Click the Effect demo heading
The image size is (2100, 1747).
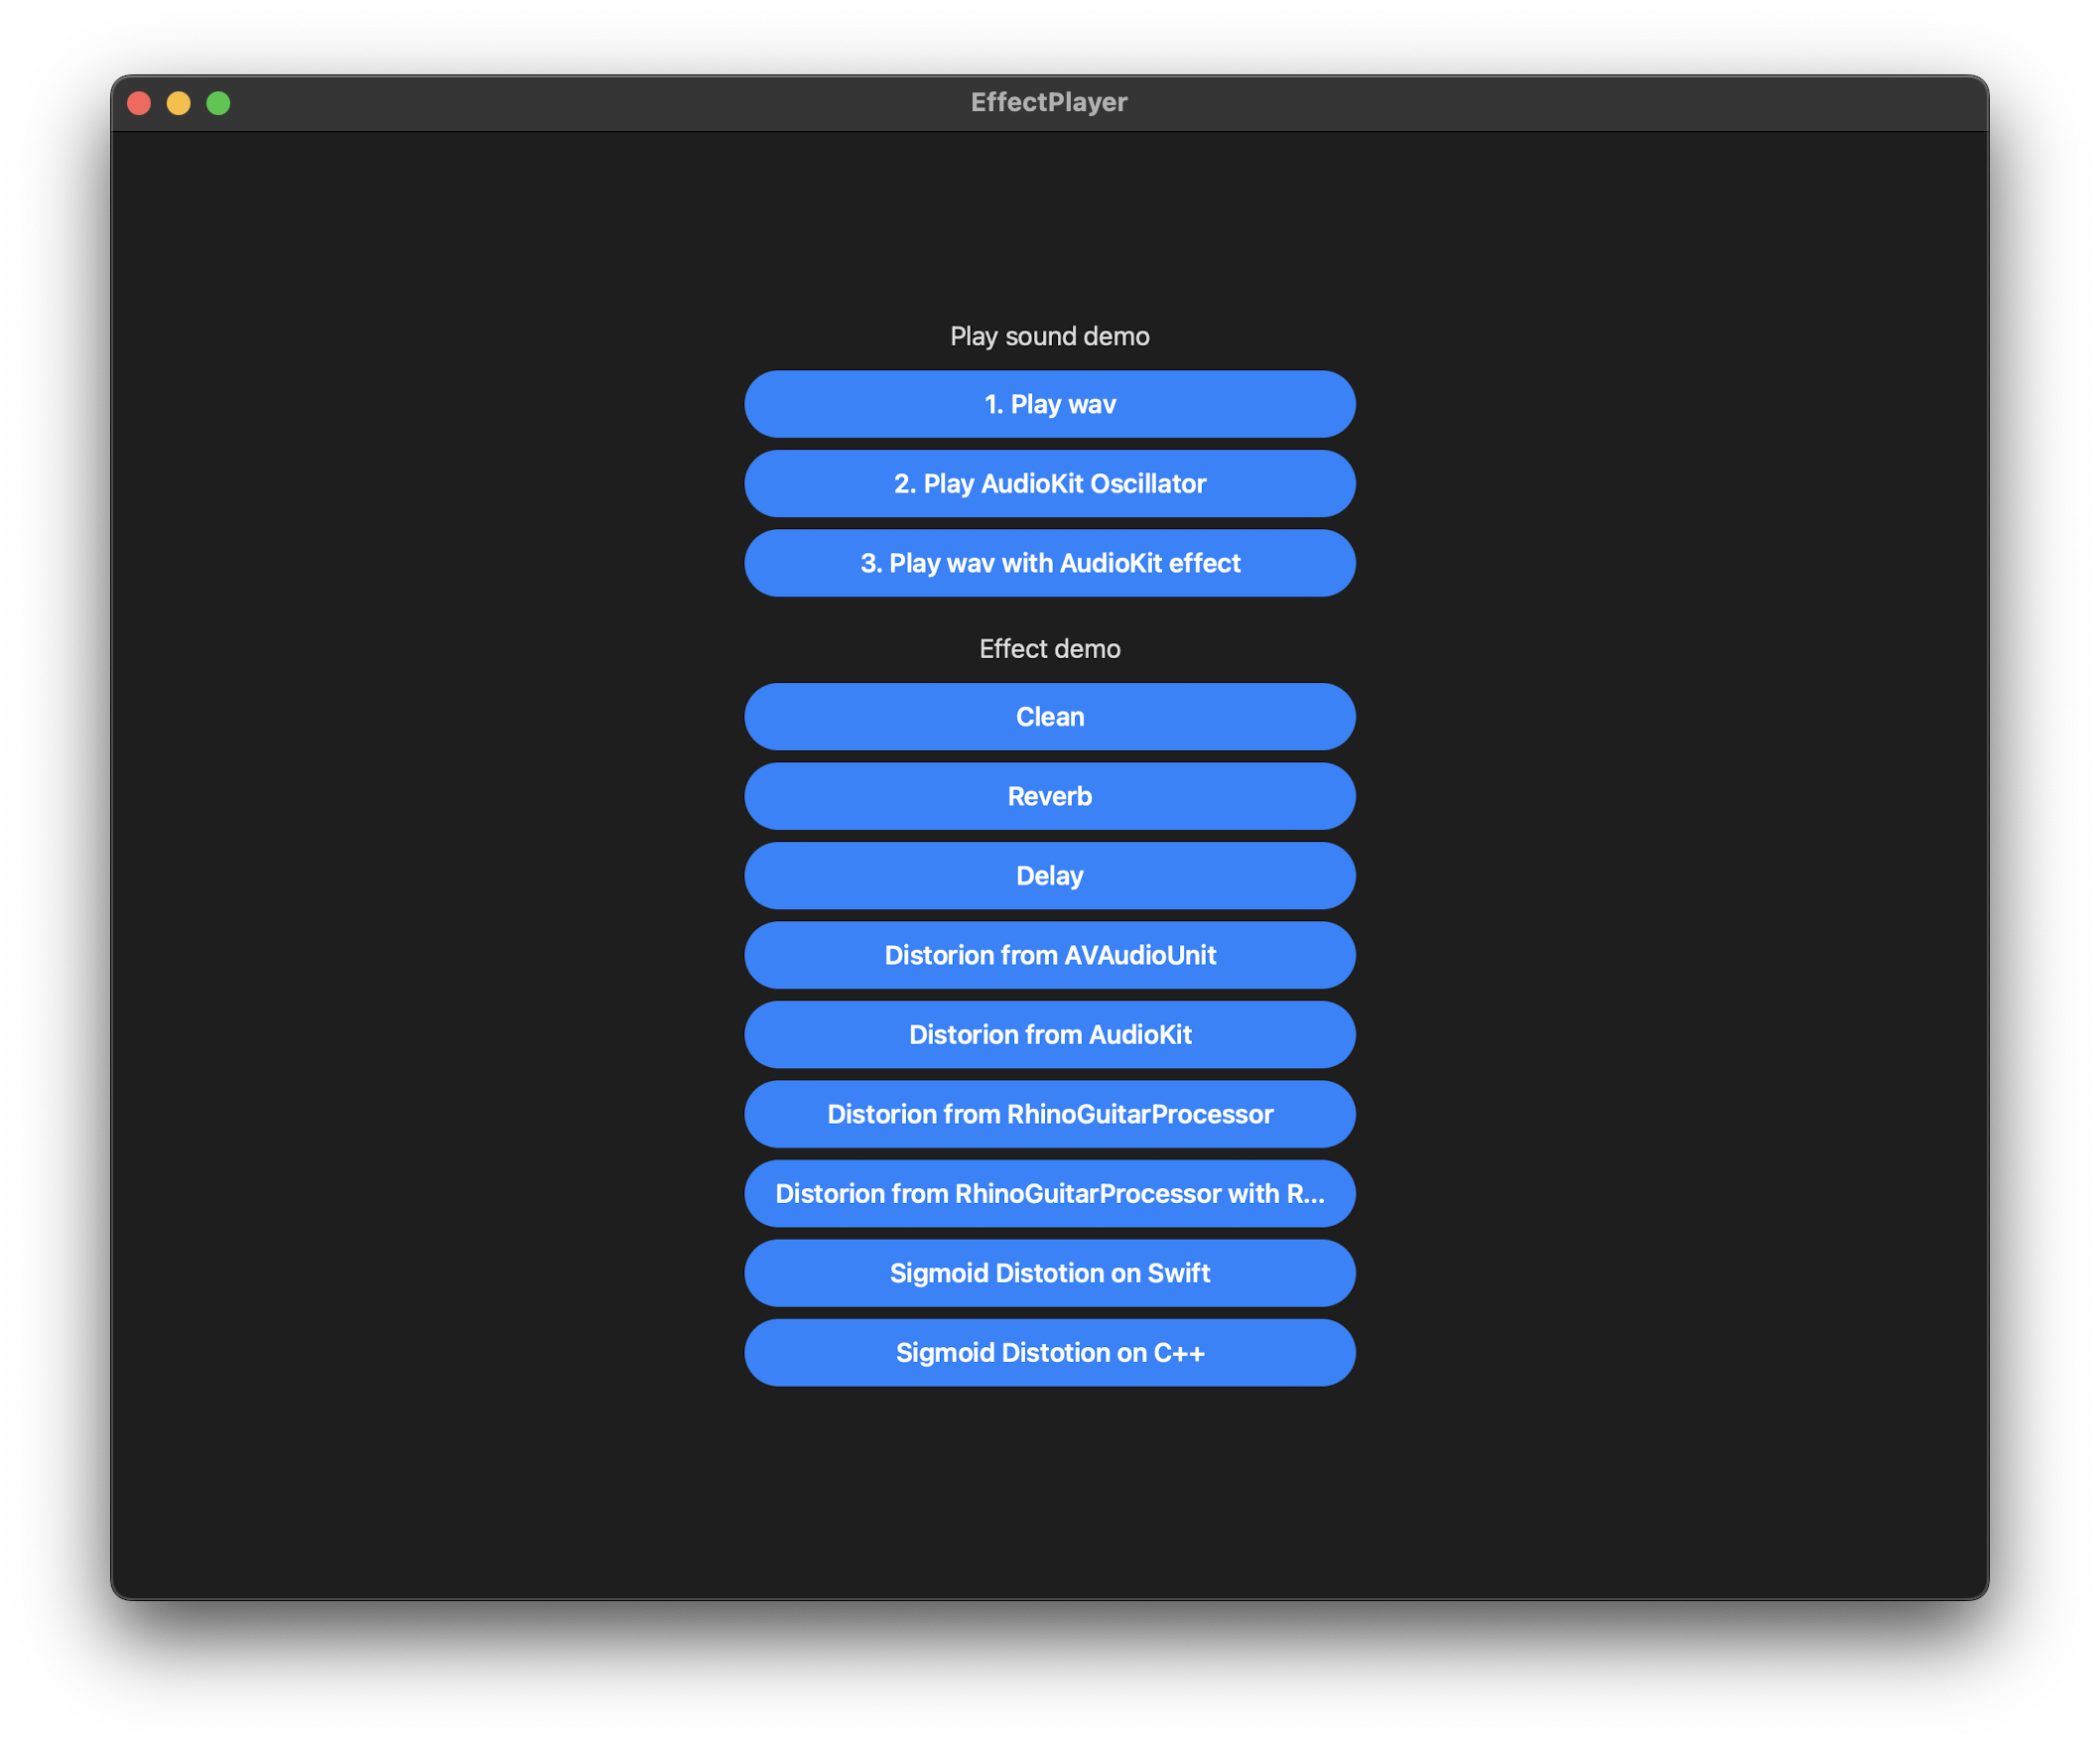click(1050, 648)
